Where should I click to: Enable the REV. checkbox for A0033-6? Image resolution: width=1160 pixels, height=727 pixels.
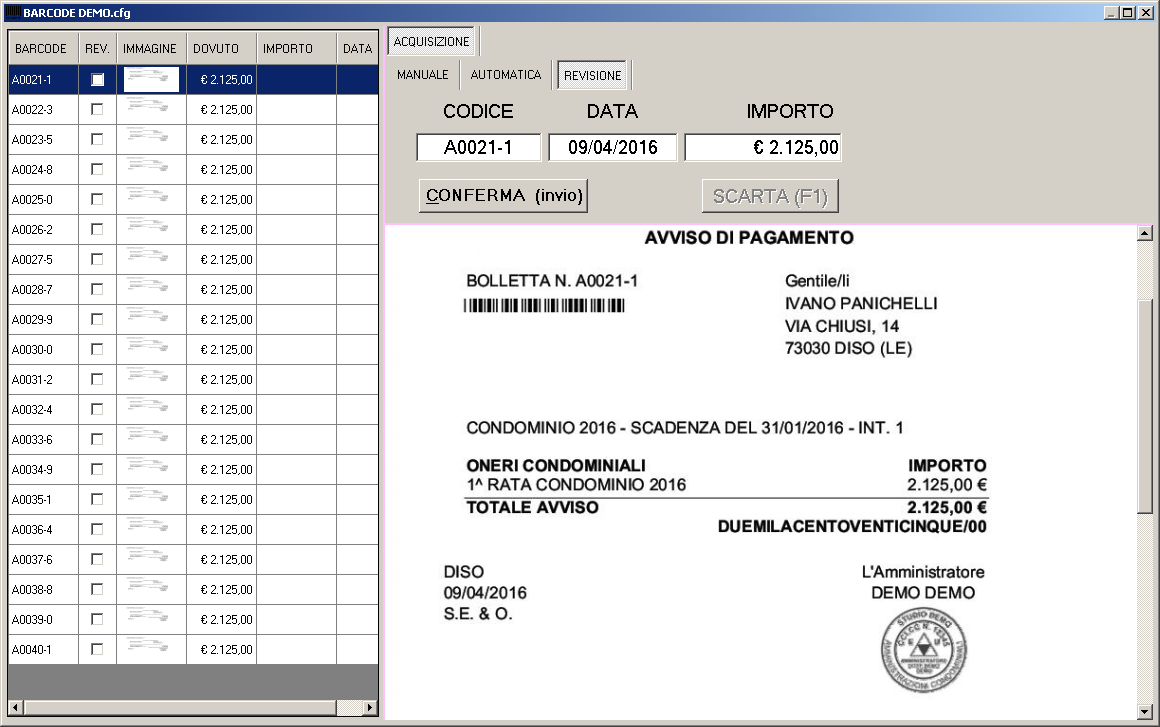pos(97,439)
